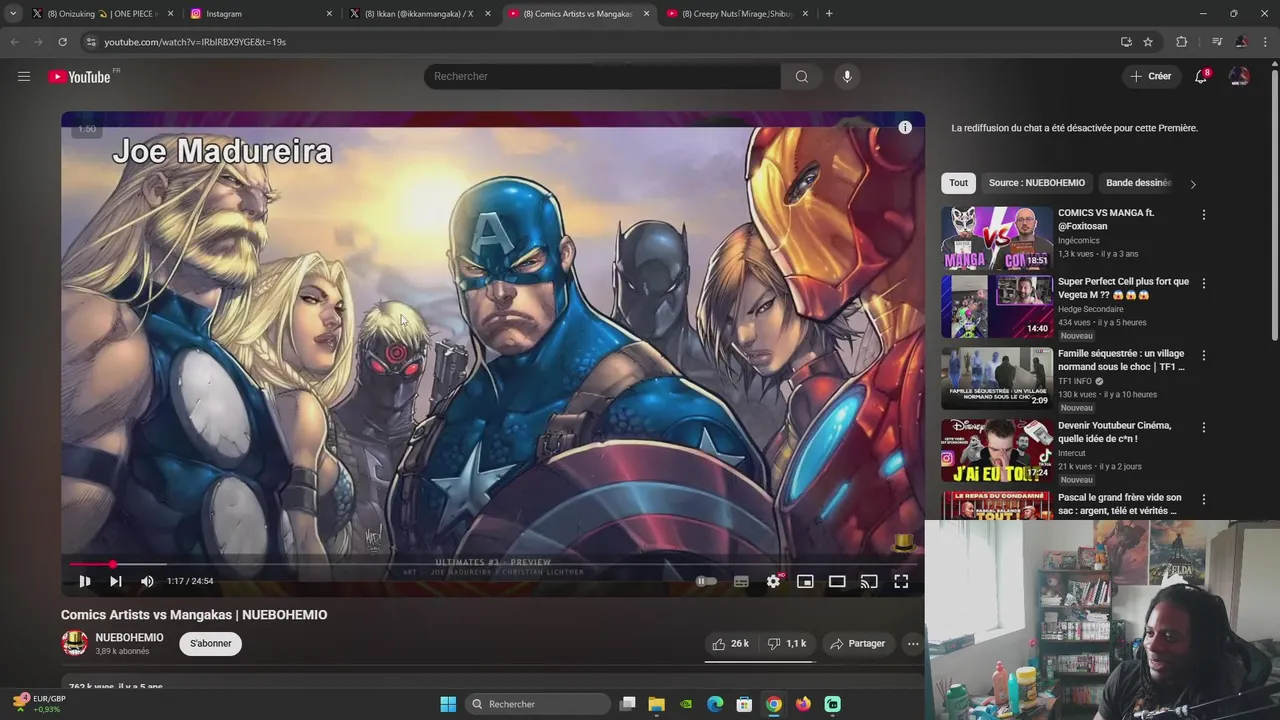Open the NUEBOHEMIO channel name link
Screen dimensions: 1280x720
tap(129, 637)
